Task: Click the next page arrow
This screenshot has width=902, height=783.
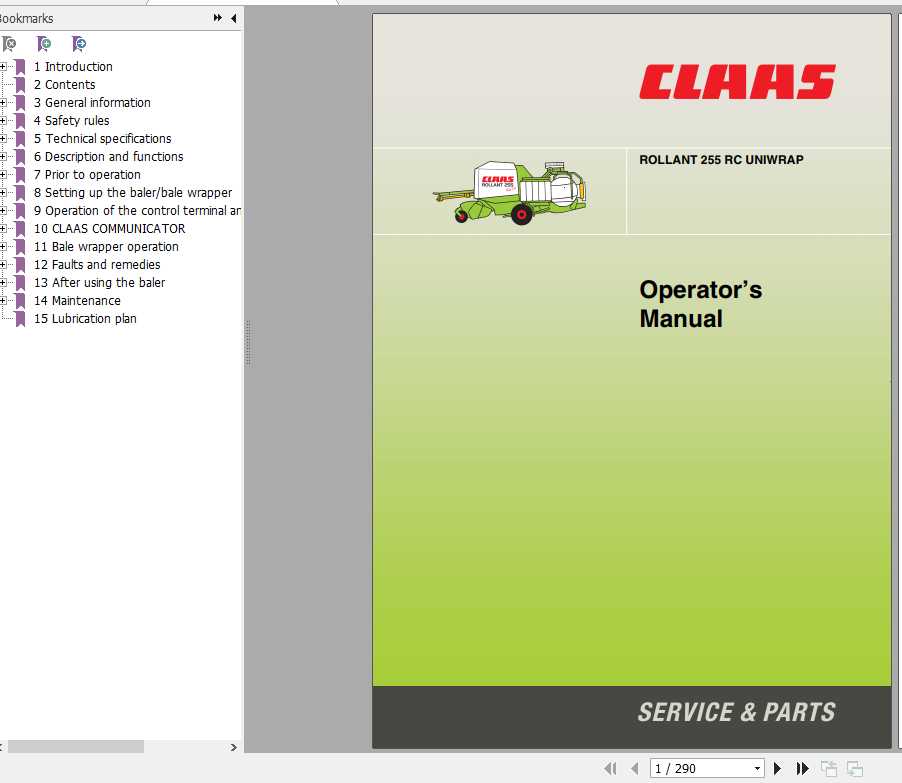Action: pos(777,768)
